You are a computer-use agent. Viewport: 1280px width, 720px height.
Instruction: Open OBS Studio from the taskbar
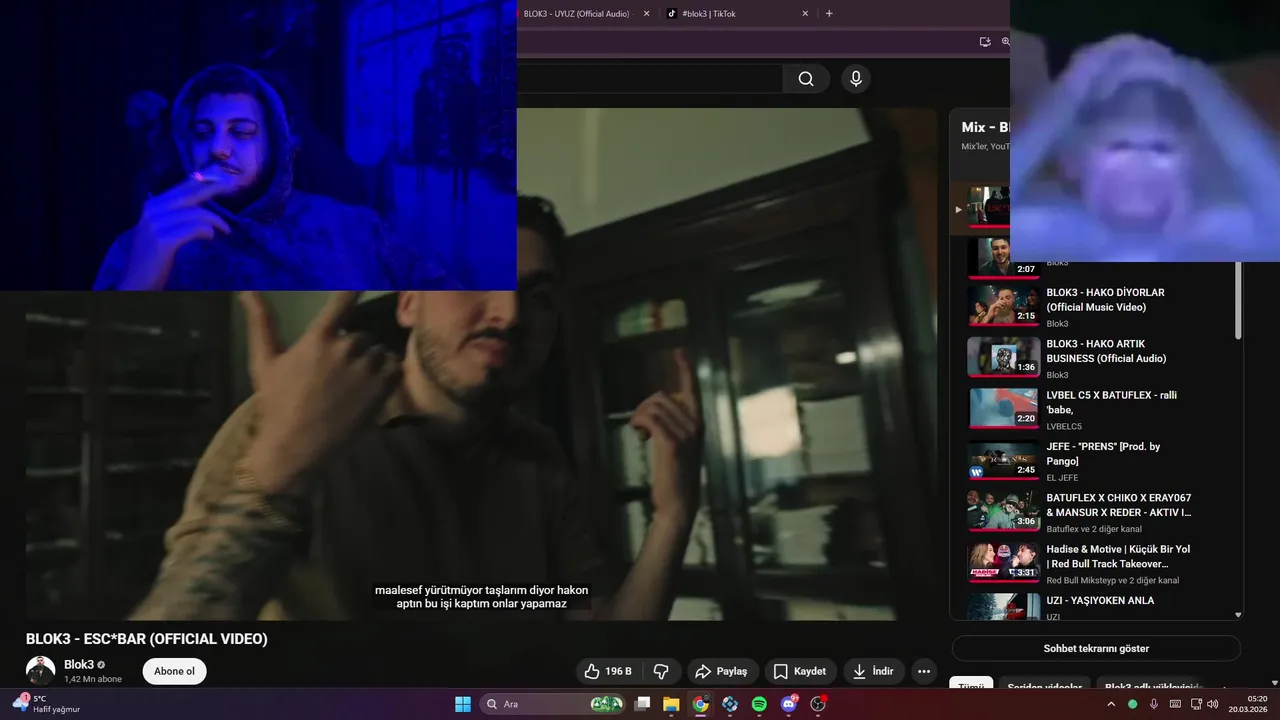tap(818, 704)
